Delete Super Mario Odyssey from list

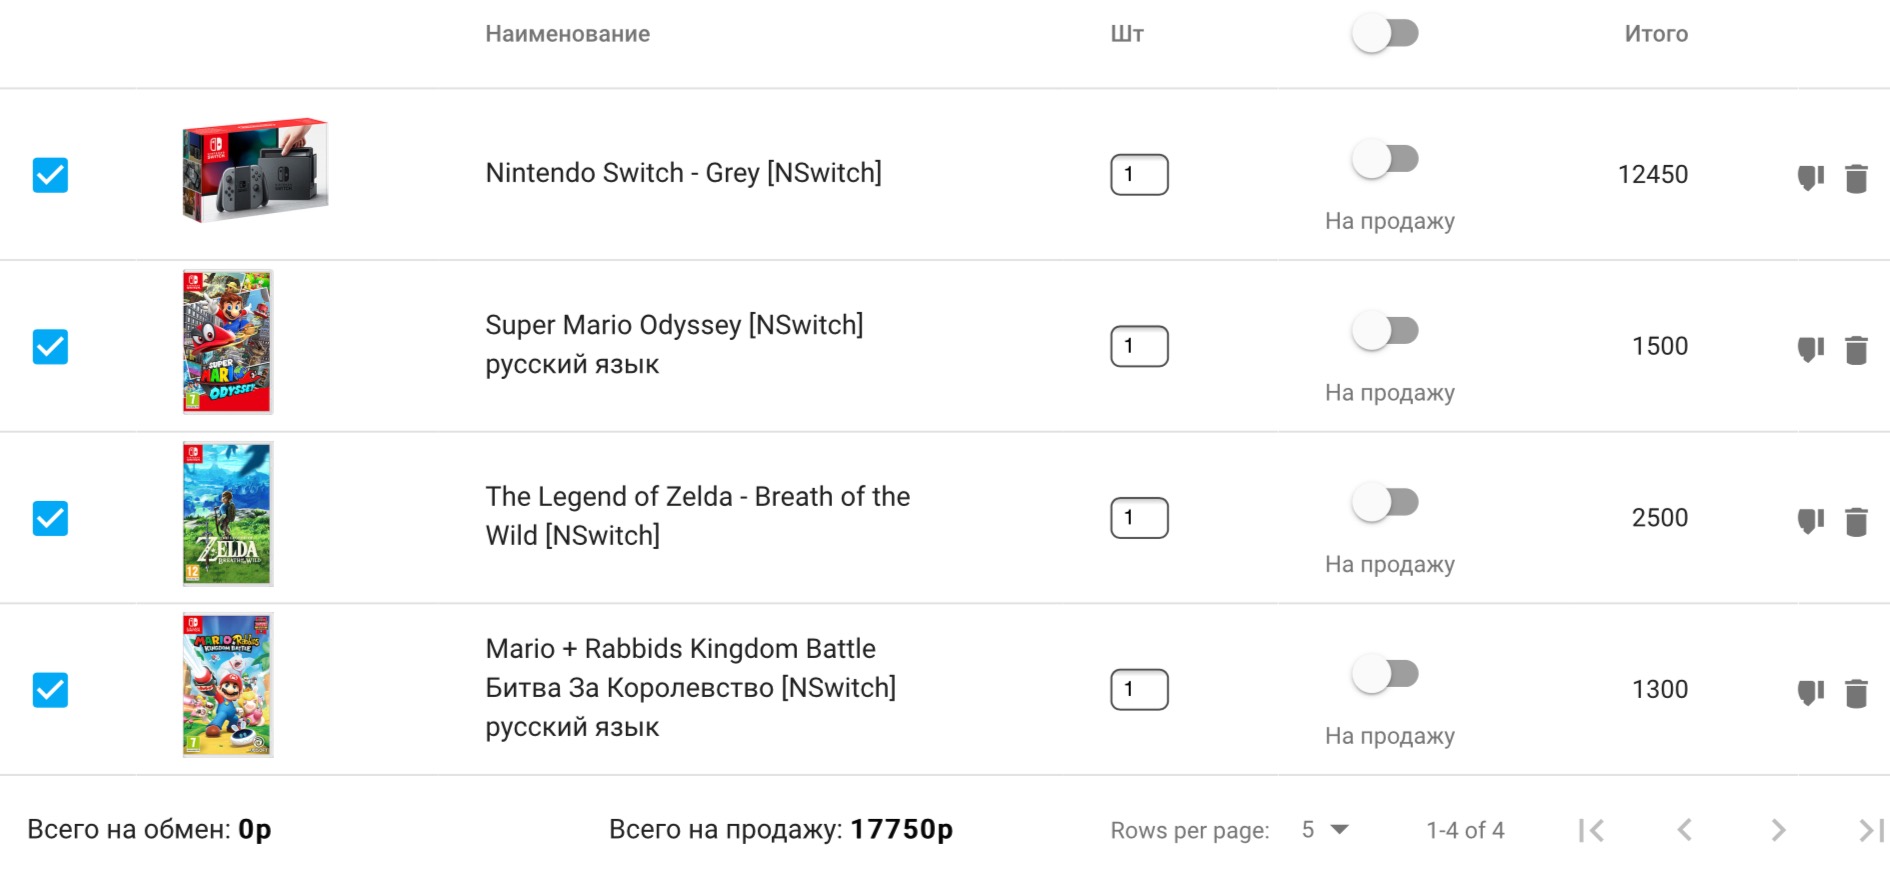[x=1856, y=350]
